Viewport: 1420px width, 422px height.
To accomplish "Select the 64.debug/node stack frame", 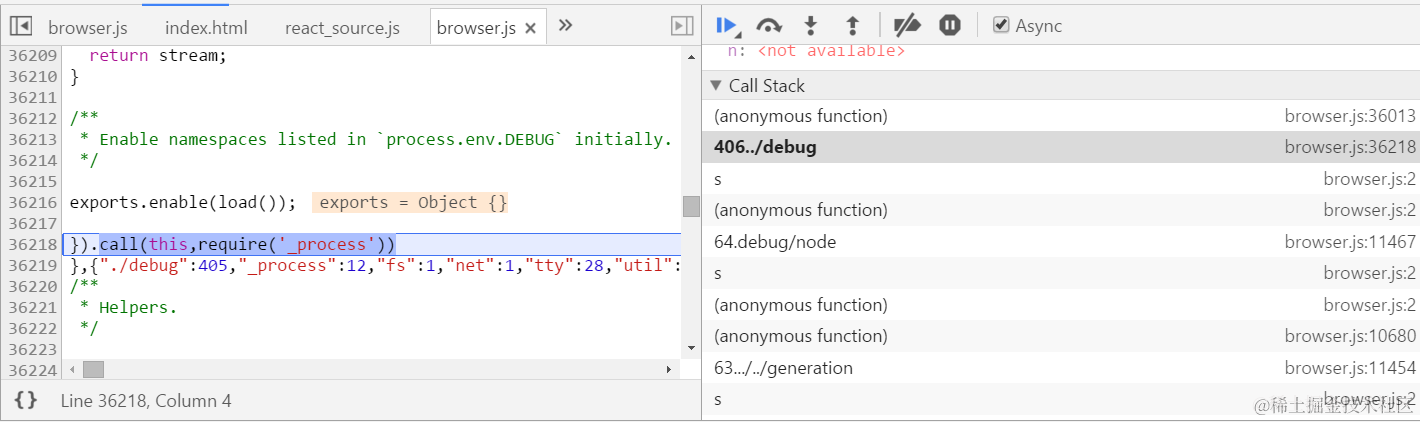I will click(x=1061, y=242).
